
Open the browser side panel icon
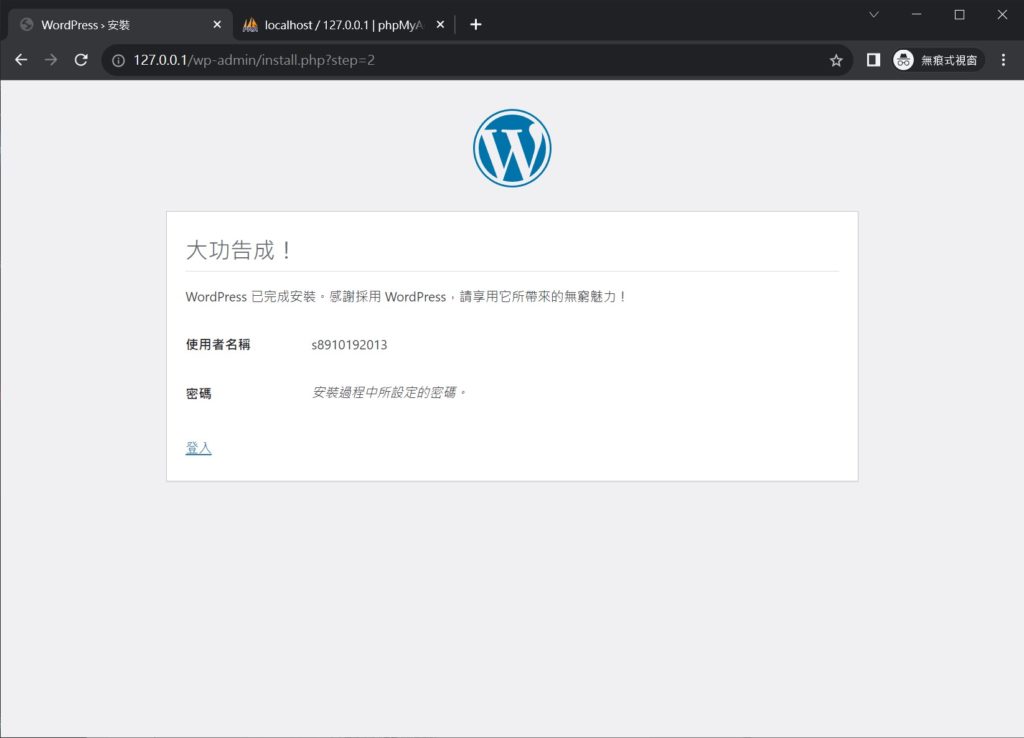pyautogui.click(x=873, y=60)
